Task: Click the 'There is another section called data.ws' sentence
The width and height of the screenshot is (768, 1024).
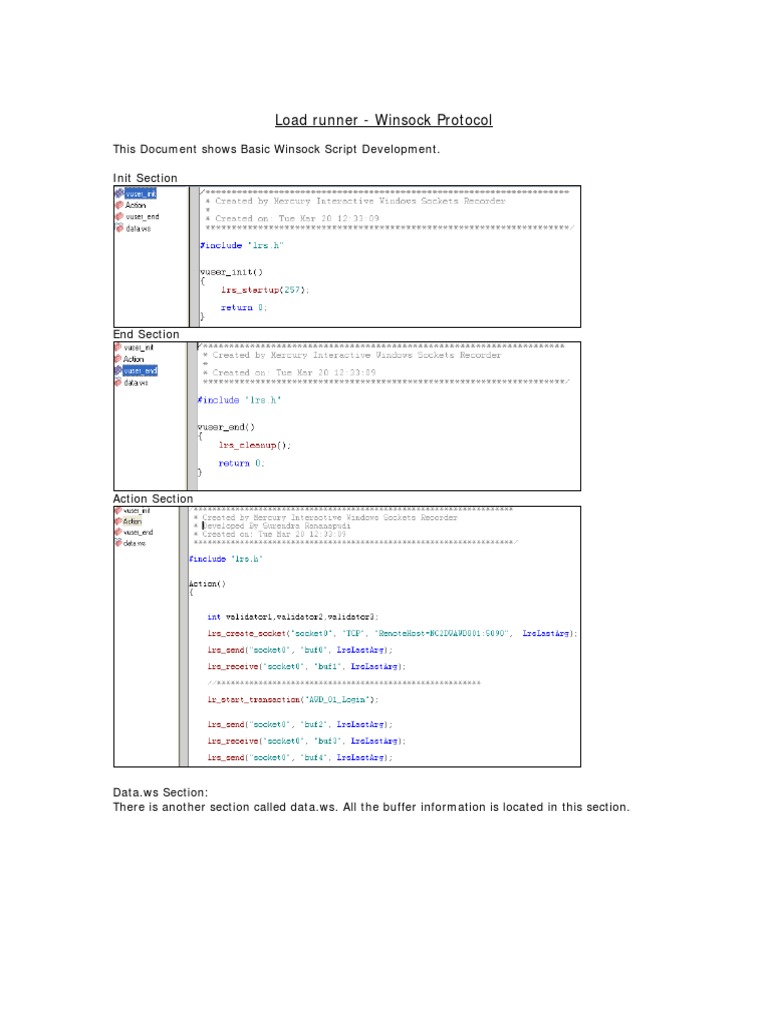Action: point(372,808)
